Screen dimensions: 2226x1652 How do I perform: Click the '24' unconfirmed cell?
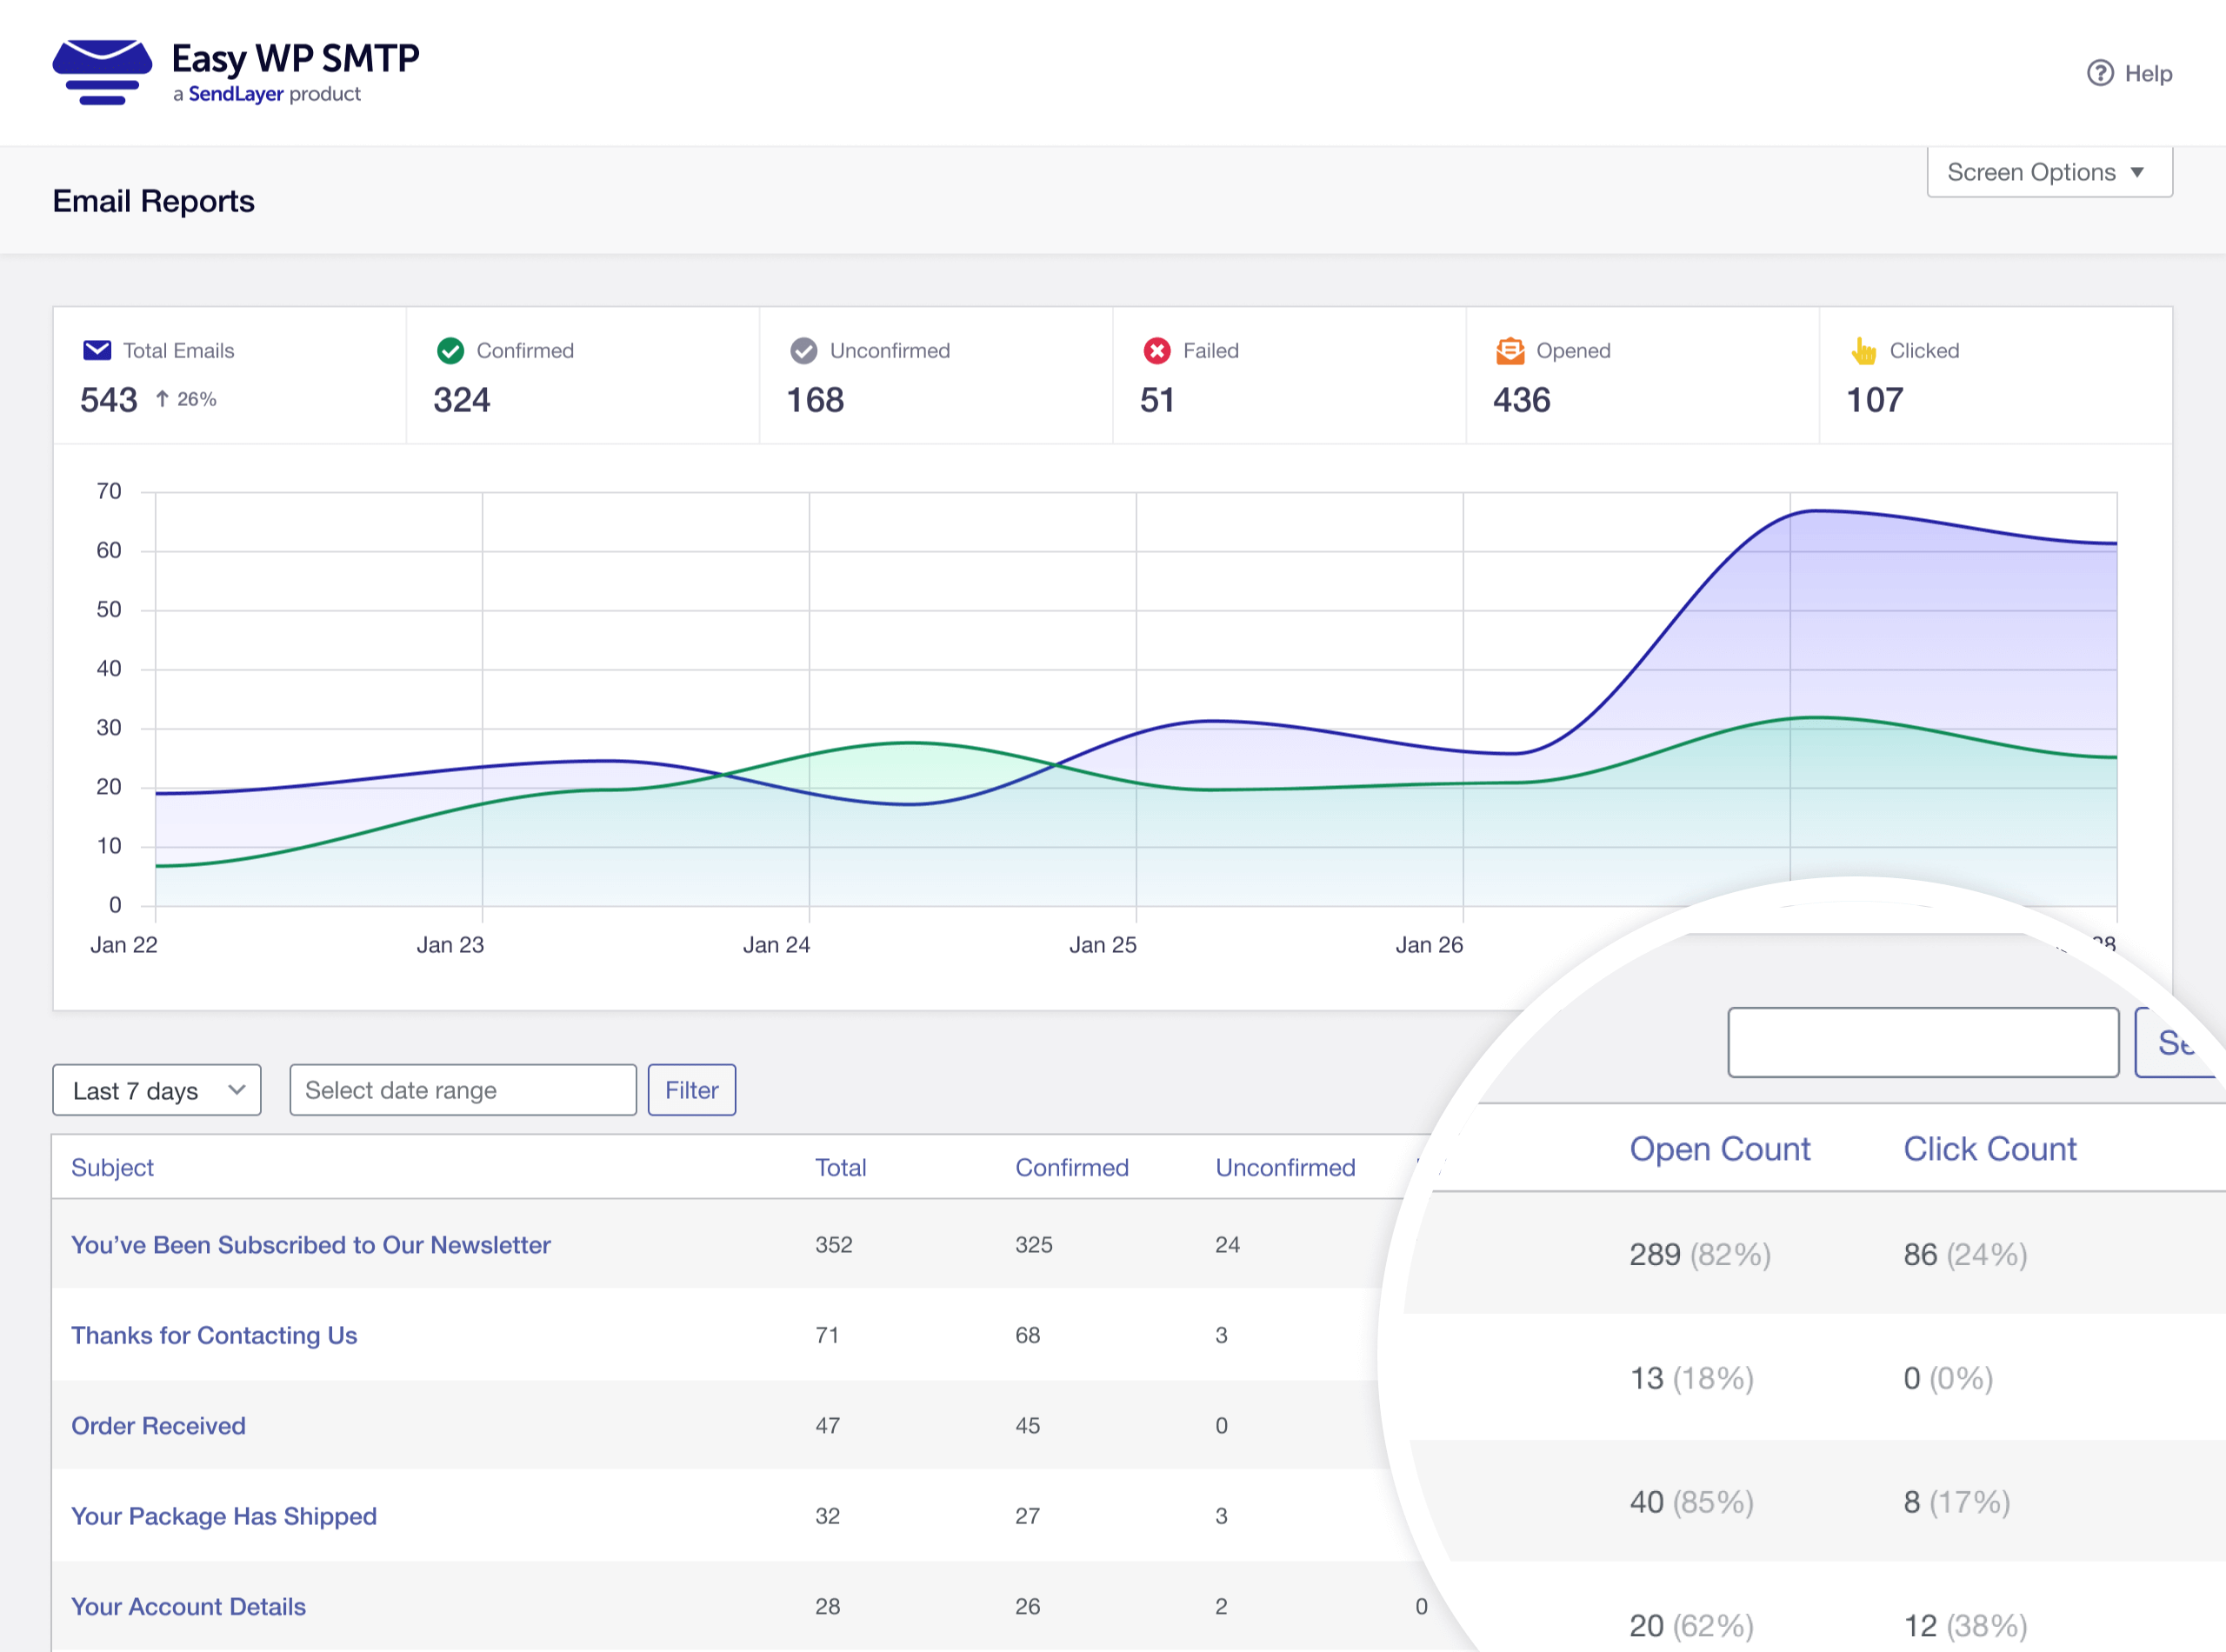coord(1227,1245)
